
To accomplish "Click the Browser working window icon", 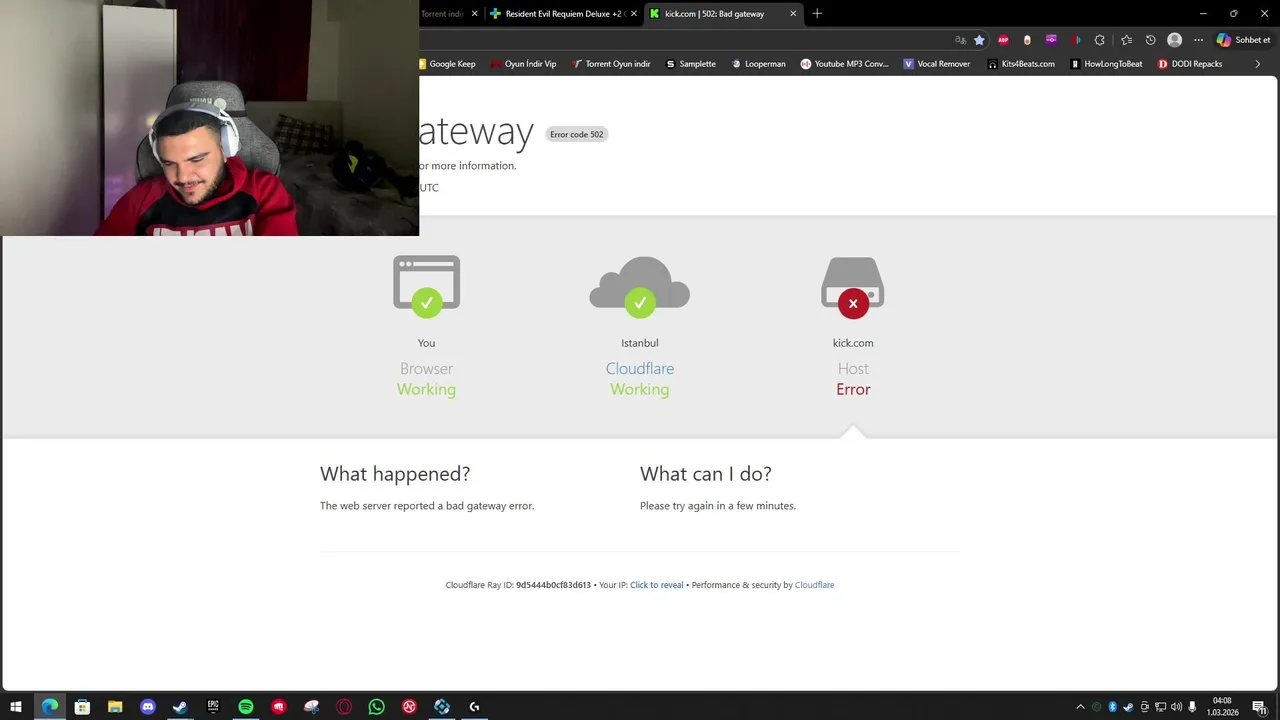I will click(427, 287).
